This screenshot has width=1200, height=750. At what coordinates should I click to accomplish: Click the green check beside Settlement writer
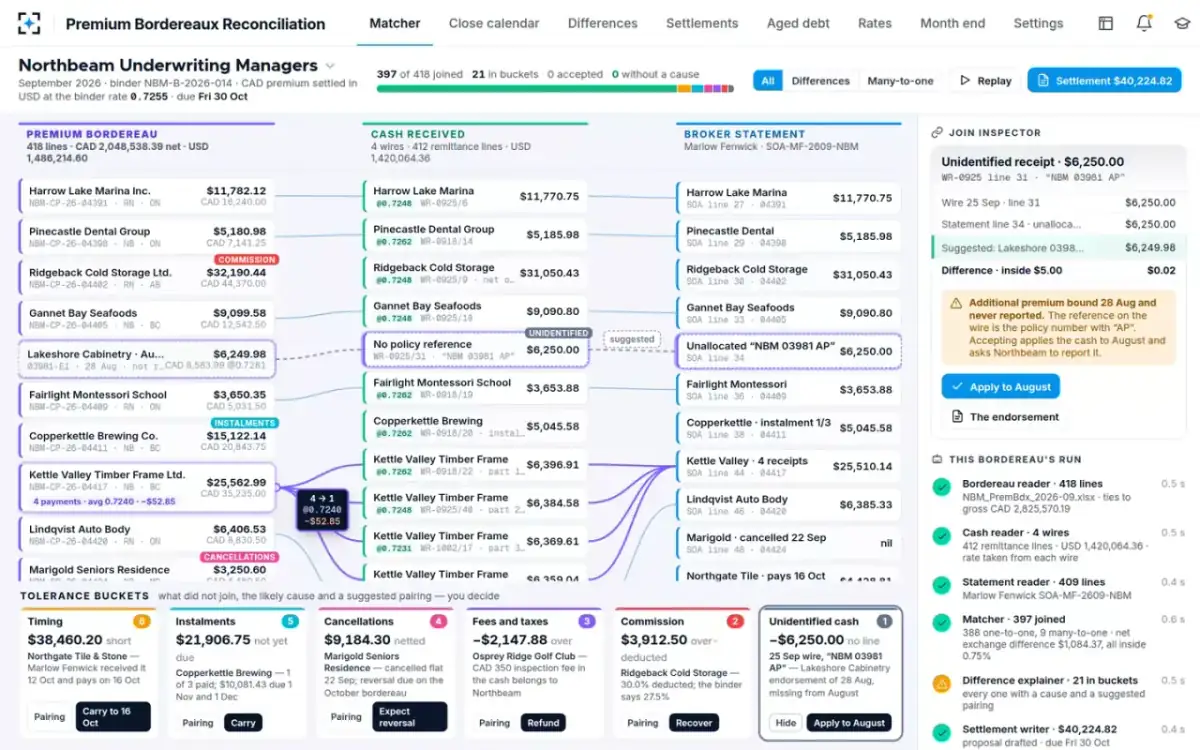(x=941, y=733)
